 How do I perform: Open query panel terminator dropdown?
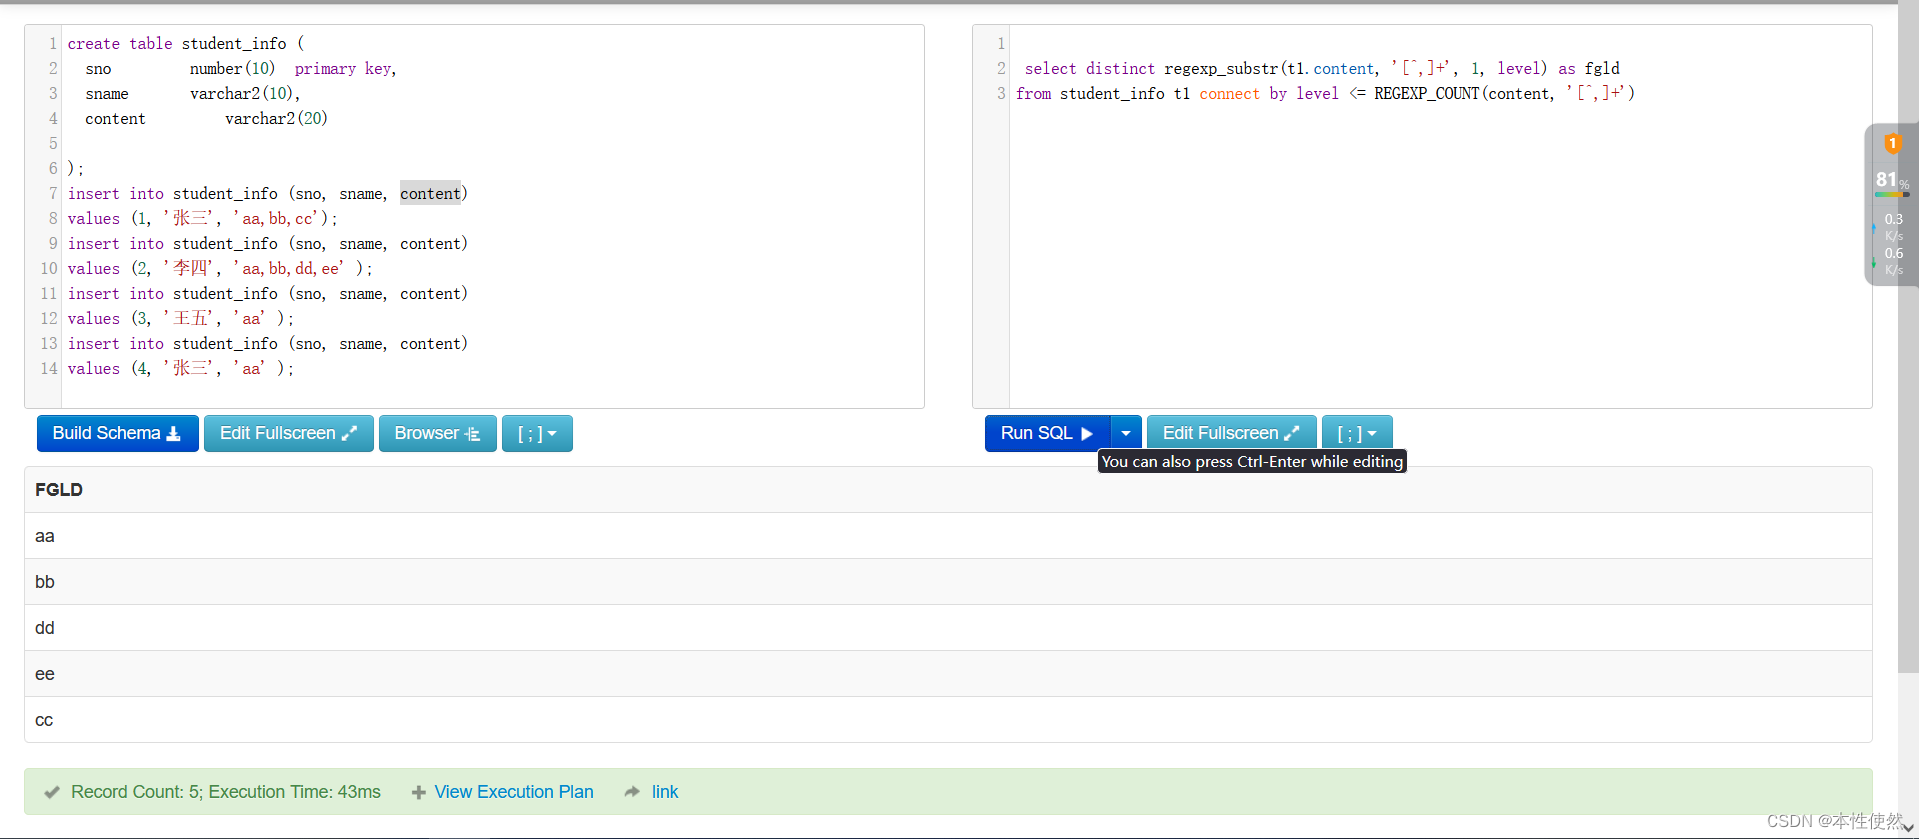[x=1357, y=433]
